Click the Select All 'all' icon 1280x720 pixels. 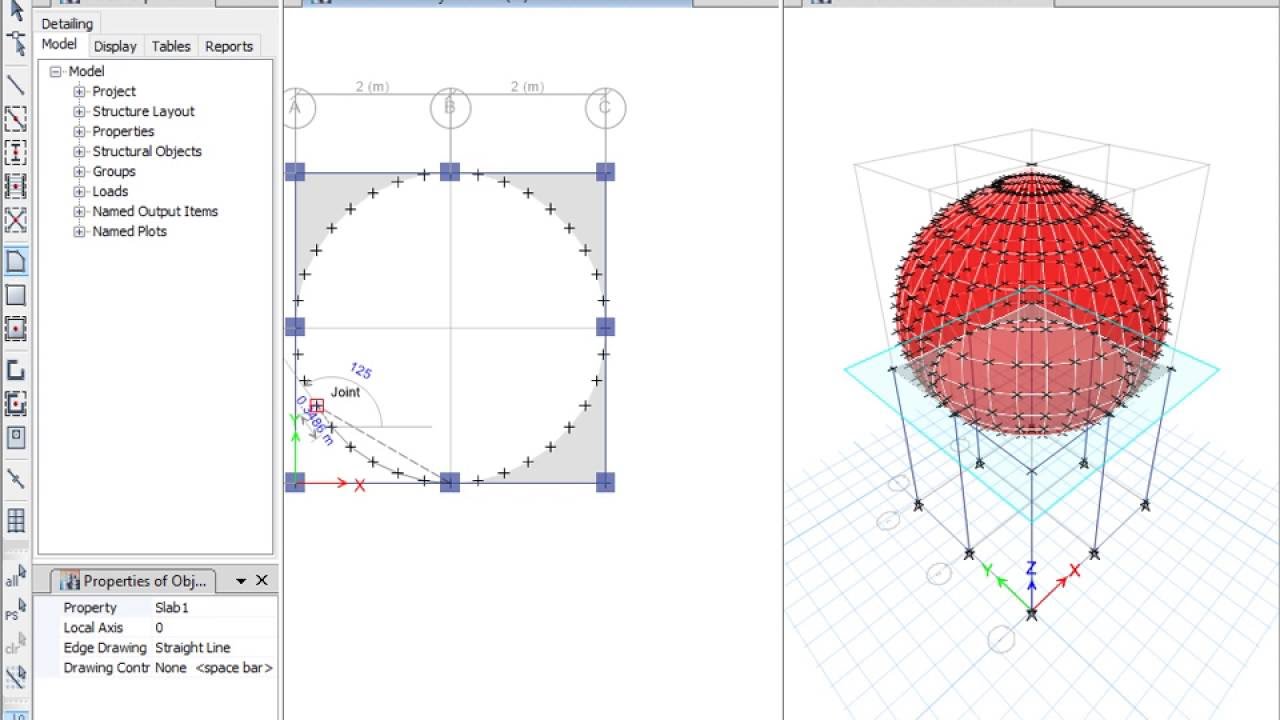(16, 577)
